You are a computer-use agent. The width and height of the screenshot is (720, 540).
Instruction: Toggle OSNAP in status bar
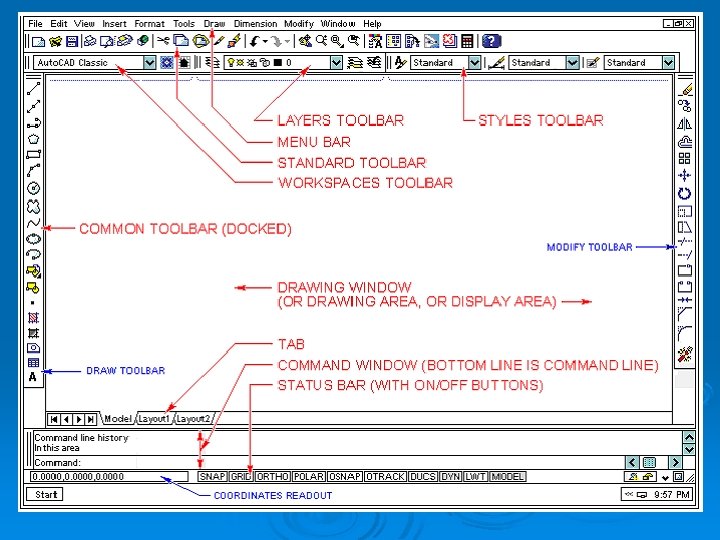pyautogui.click(x=345, y=477)
